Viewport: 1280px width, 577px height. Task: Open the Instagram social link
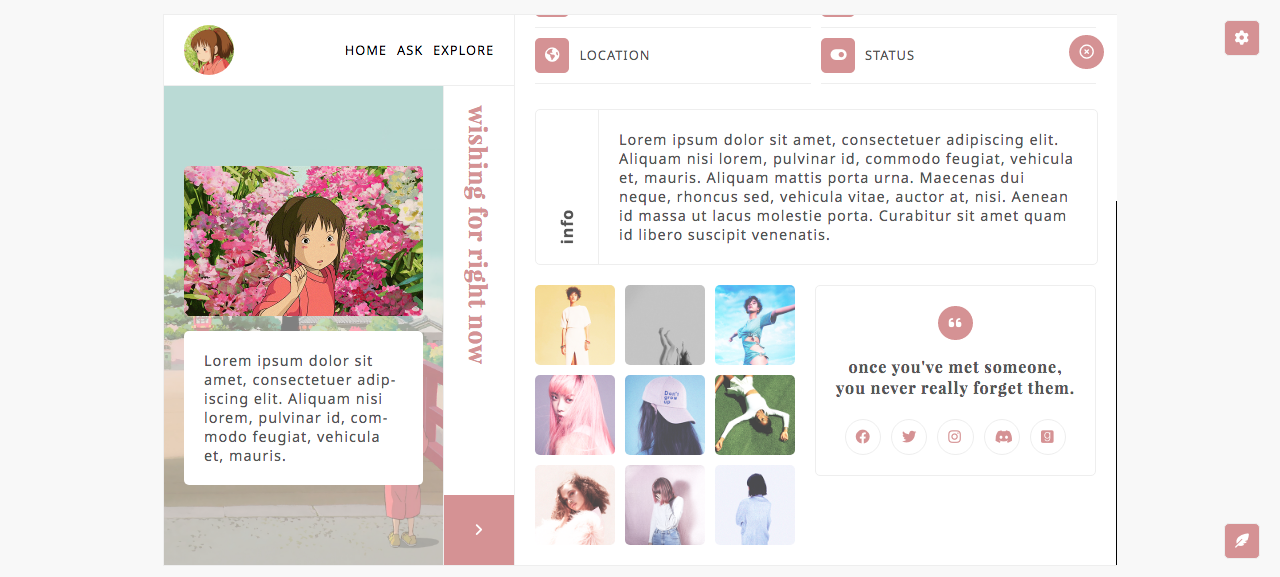point(955,437)
